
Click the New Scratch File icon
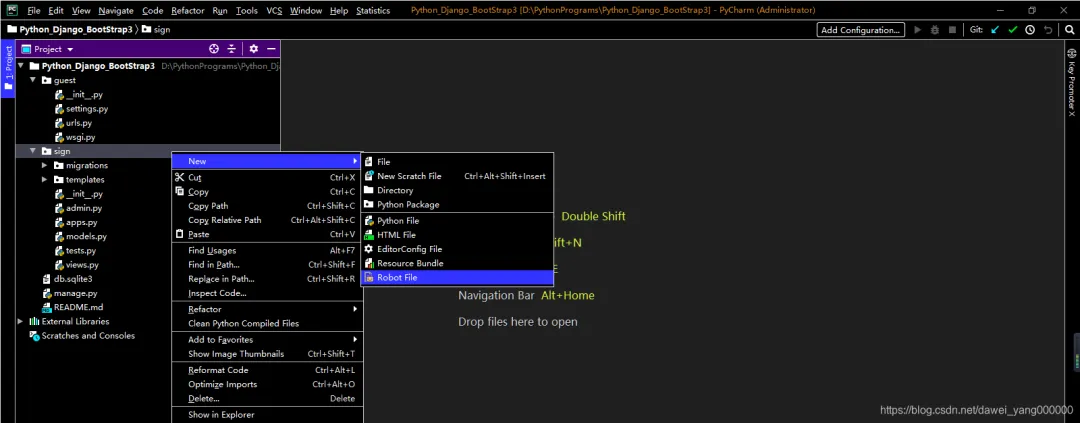click(369, 176)
